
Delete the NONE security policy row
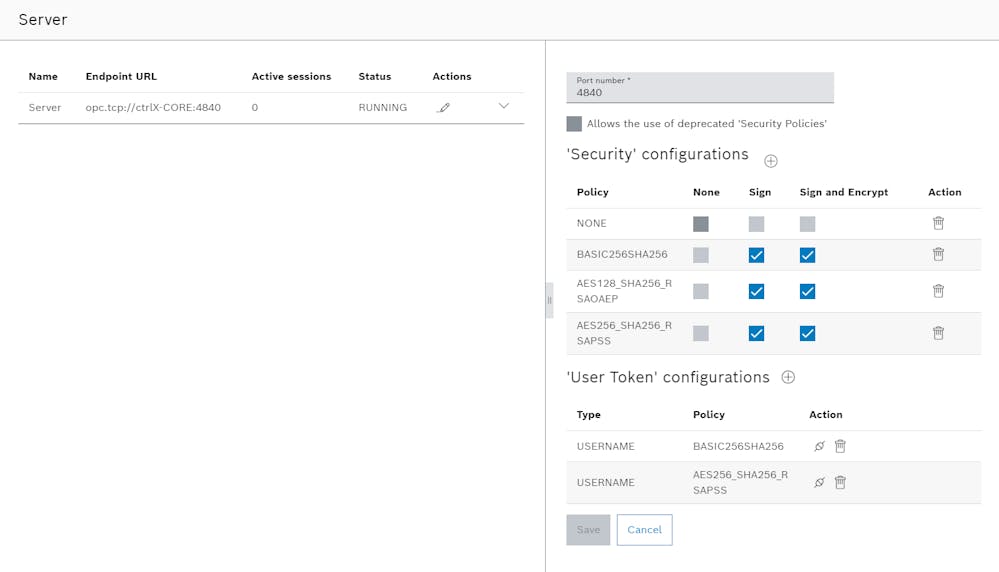click(x=938, y=223)
